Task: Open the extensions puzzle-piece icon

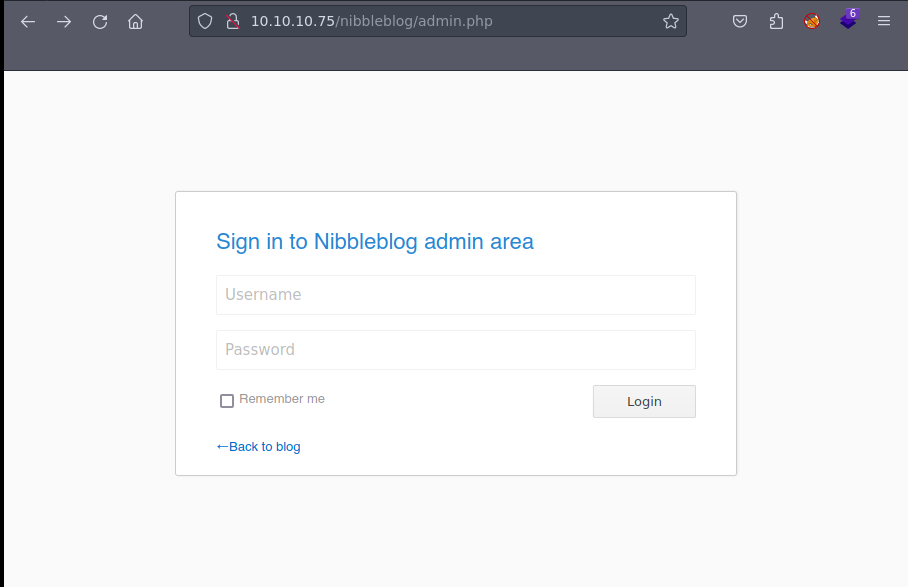Action: (776, 20)
